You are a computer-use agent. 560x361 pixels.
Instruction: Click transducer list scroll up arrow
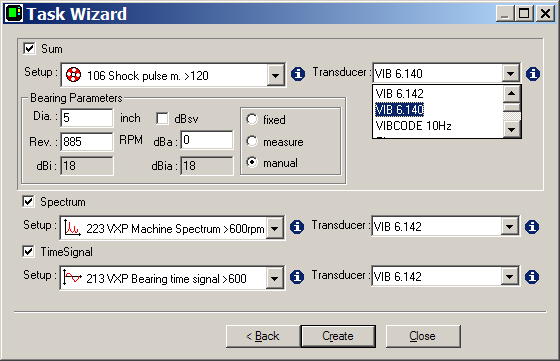[511, 94]
